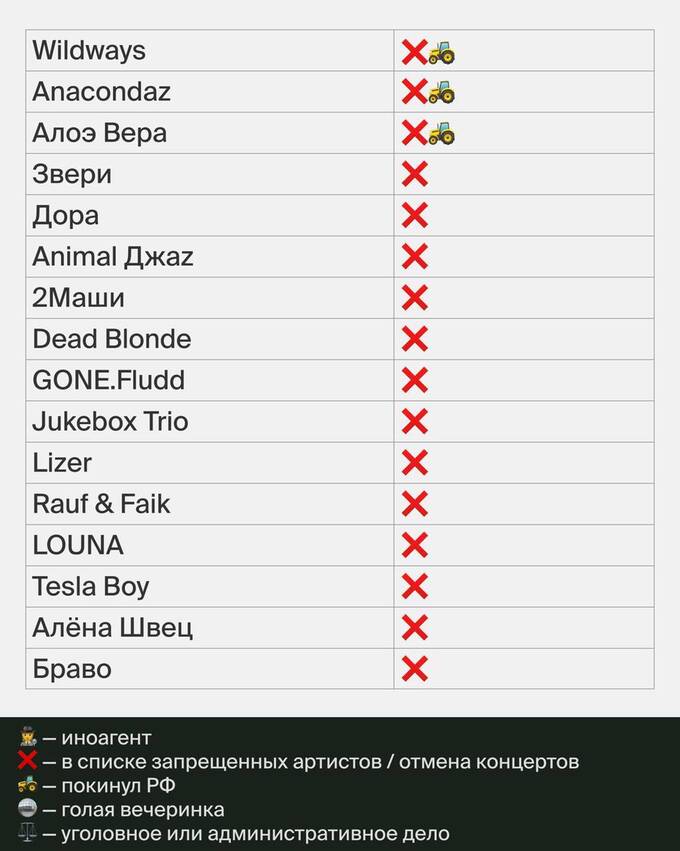Viewport: 680px width, 851px height.
Task: Select the Rauf & Faik name
Action: (101, 504)
